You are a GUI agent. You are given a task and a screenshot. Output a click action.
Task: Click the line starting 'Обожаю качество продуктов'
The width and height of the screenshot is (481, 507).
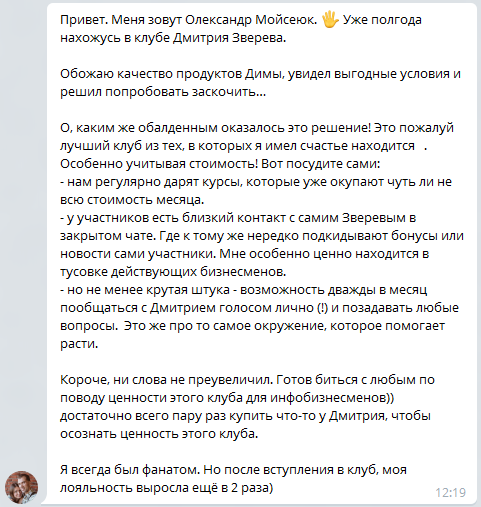tap(260, 74)
